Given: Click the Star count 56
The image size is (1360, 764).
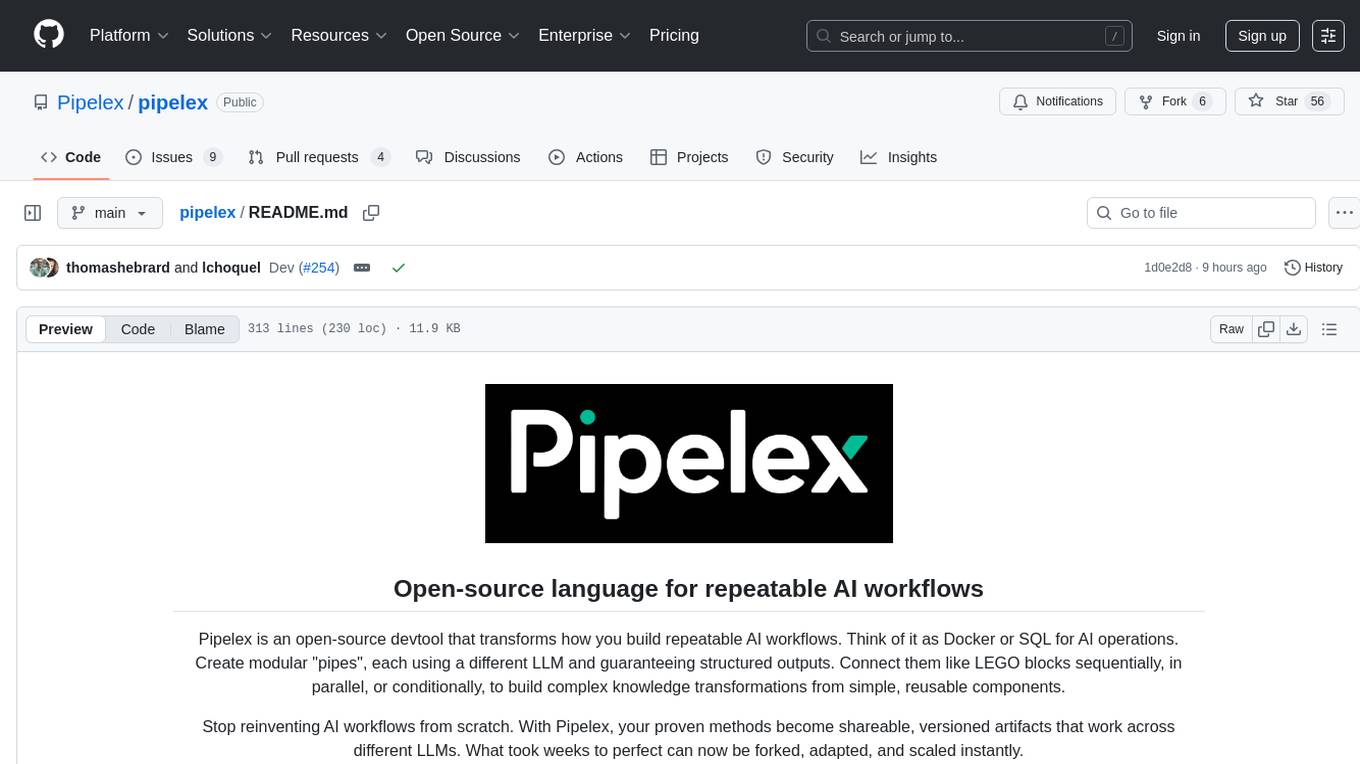Looking at the screenshot, I should pos(1318,101).
